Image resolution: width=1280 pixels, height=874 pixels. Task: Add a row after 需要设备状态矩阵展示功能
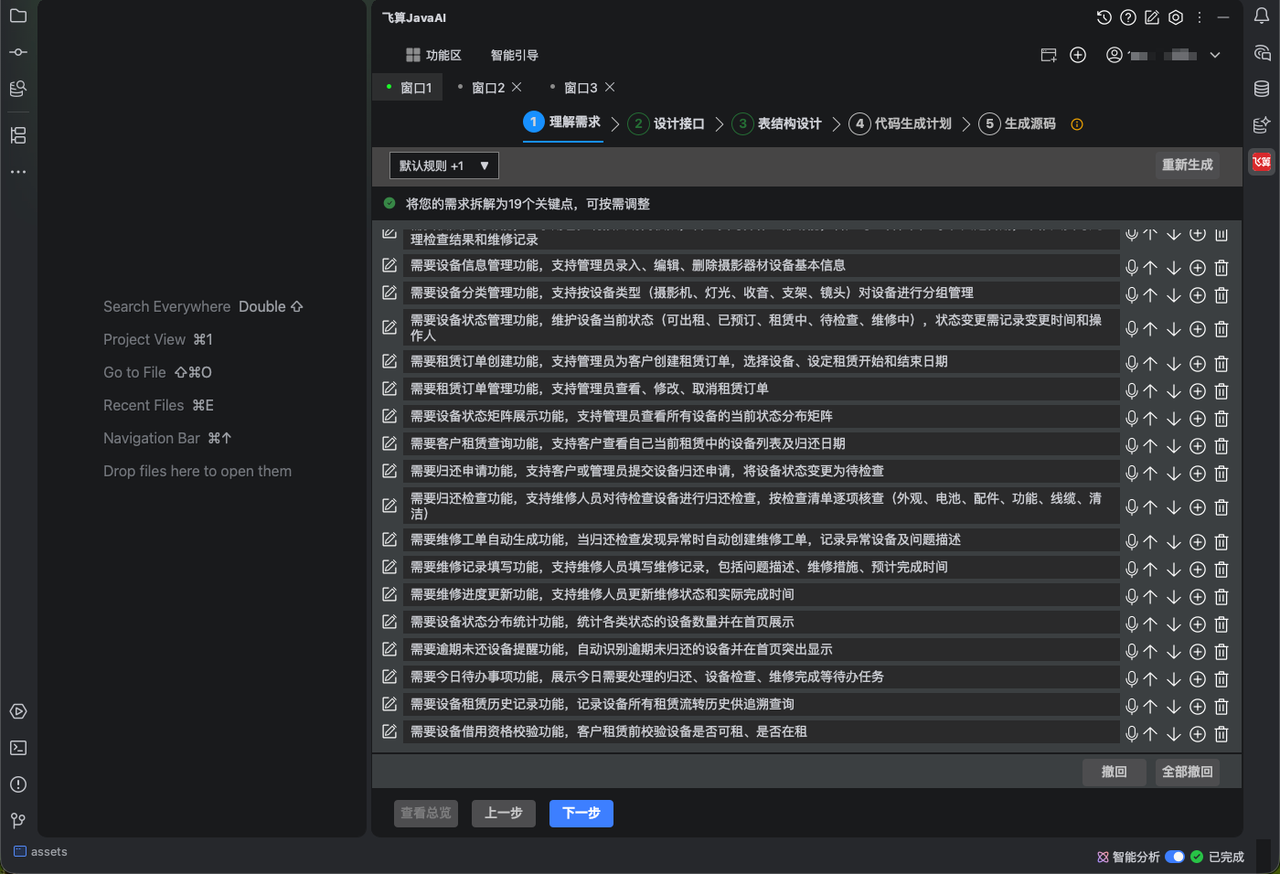[1198, 418]
